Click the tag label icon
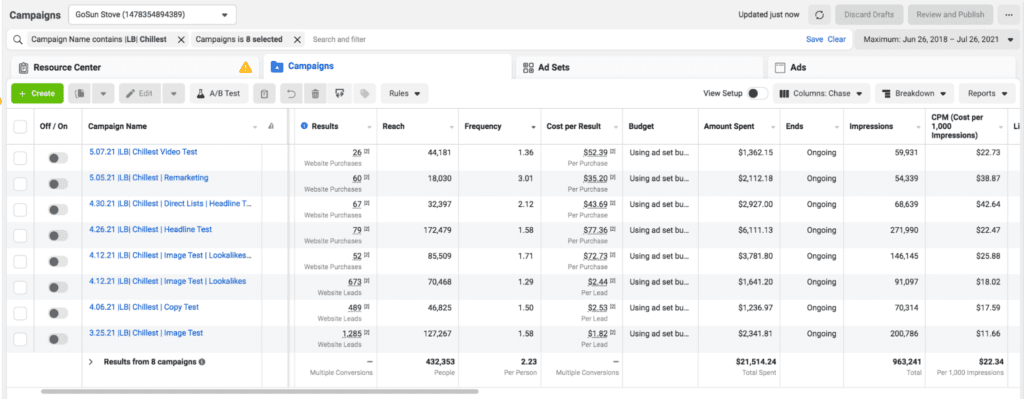 tap(364, 93)
